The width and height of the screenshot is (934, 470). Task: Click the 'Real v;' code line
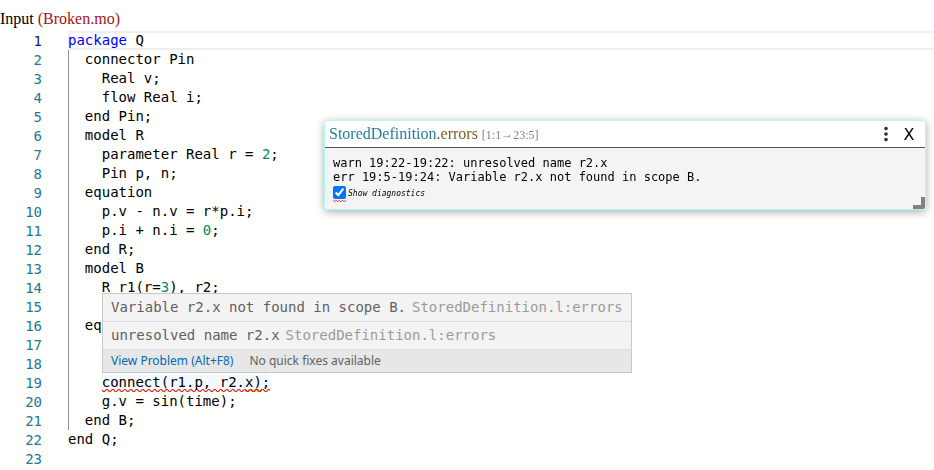tap(130, 79)
